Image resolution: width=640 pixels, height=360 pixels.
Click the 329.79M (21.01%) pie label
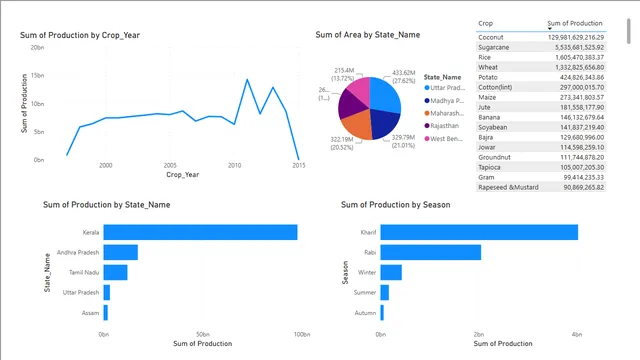point(403,141)
